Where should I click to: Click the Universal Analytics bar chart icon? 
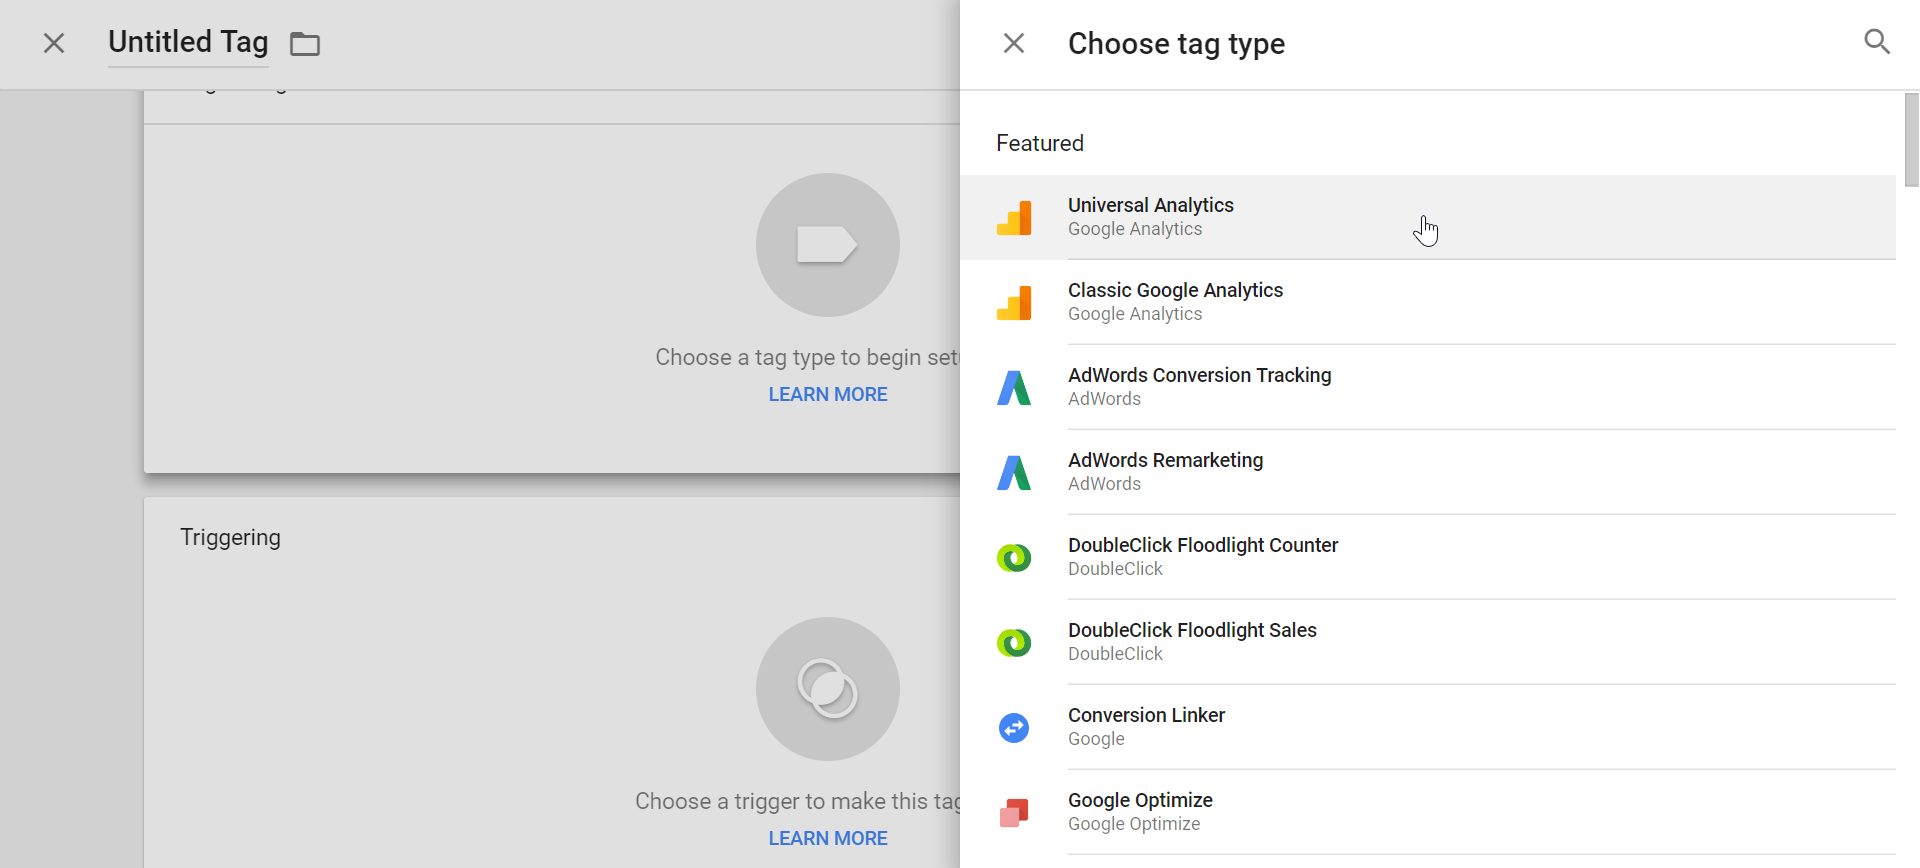(x=1014, y=218)
